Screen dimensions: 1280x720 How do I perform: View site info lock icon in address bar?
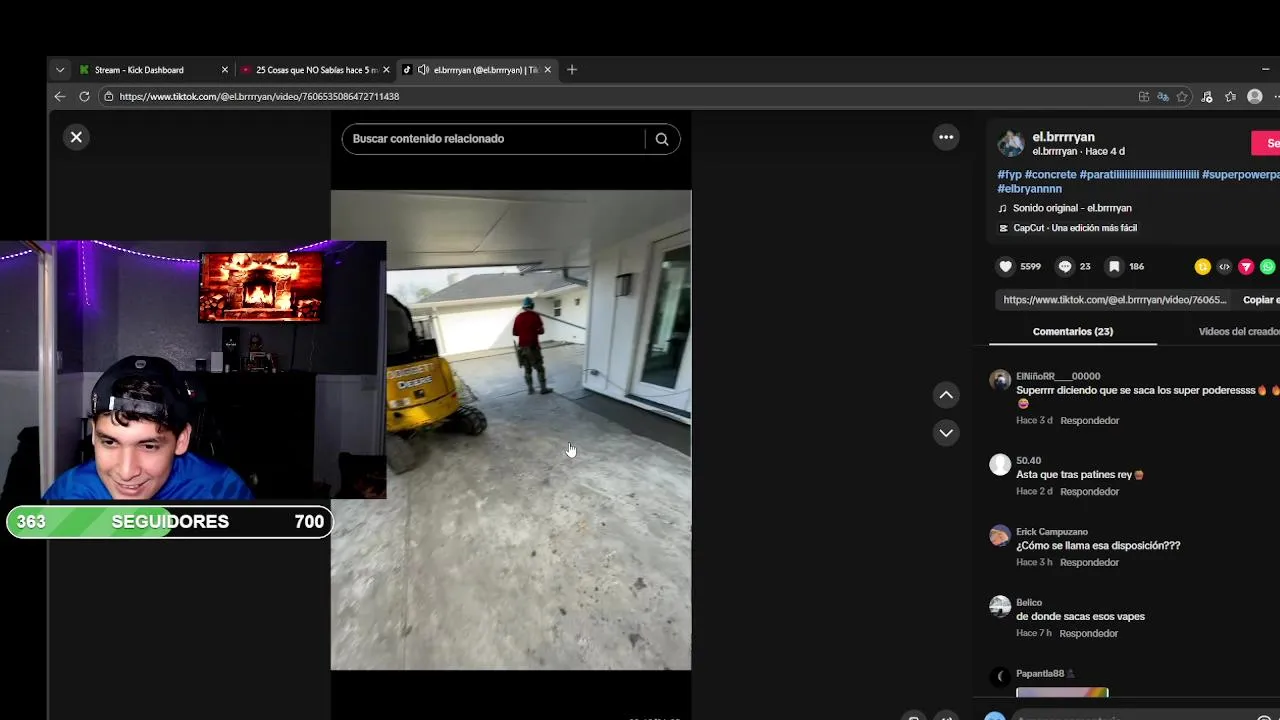[108, 96]
